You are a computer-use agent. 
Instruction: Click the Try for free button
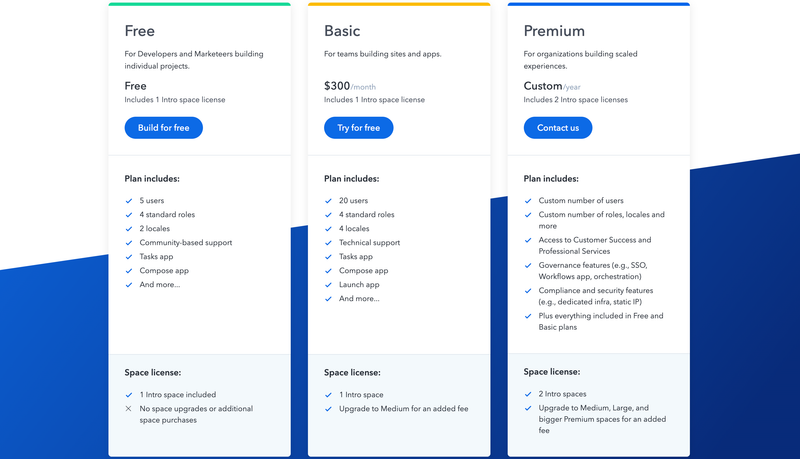coord(358,128)
